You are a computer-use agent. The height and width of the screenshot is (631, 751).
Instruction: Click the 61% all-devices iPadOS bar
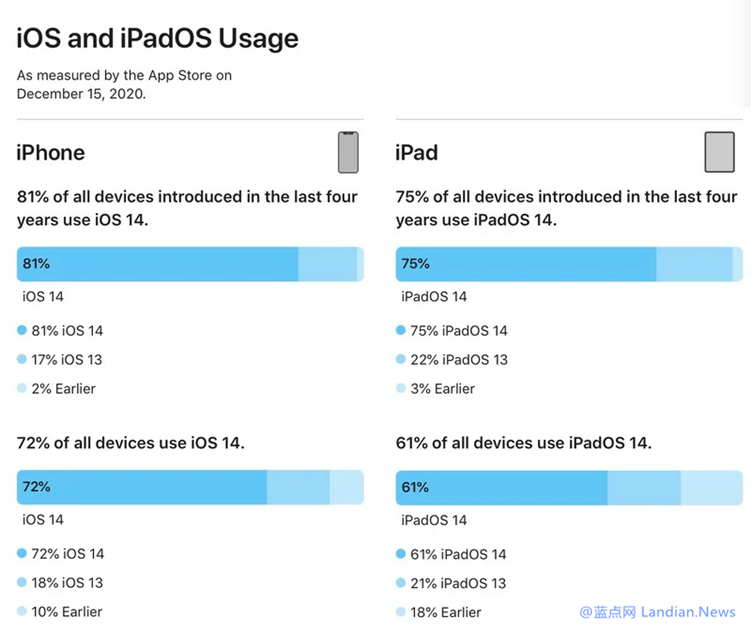pos(501,487)
